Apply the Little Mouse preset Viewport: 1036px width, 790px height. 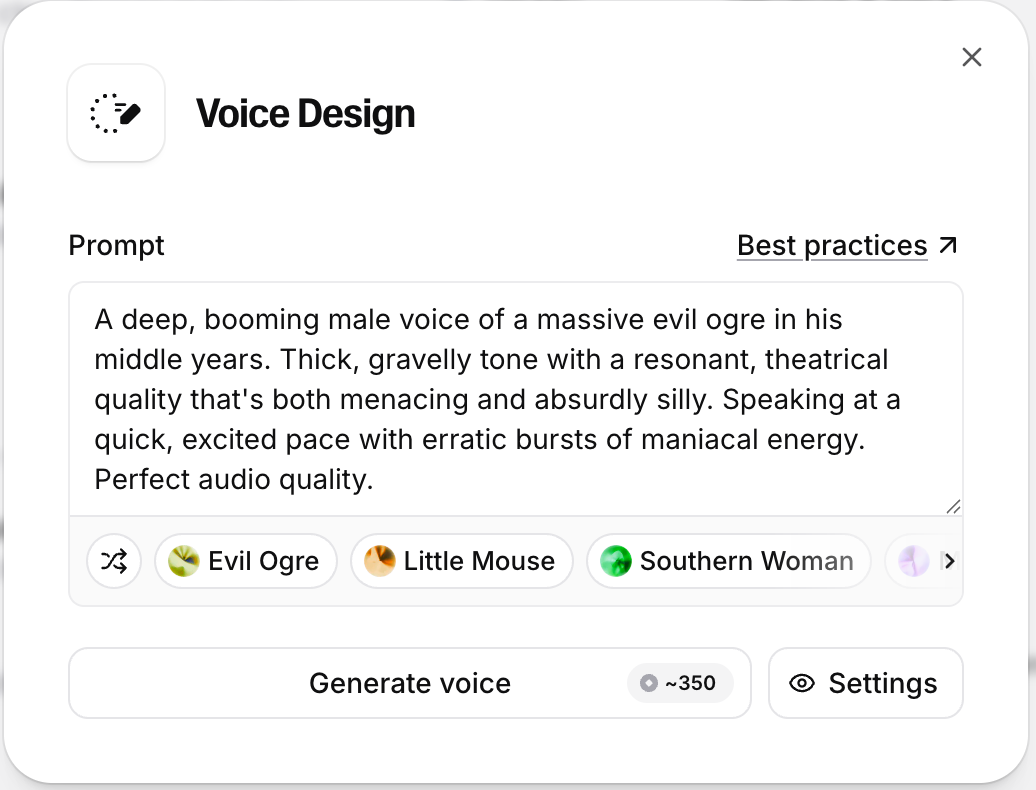[462, 561]
